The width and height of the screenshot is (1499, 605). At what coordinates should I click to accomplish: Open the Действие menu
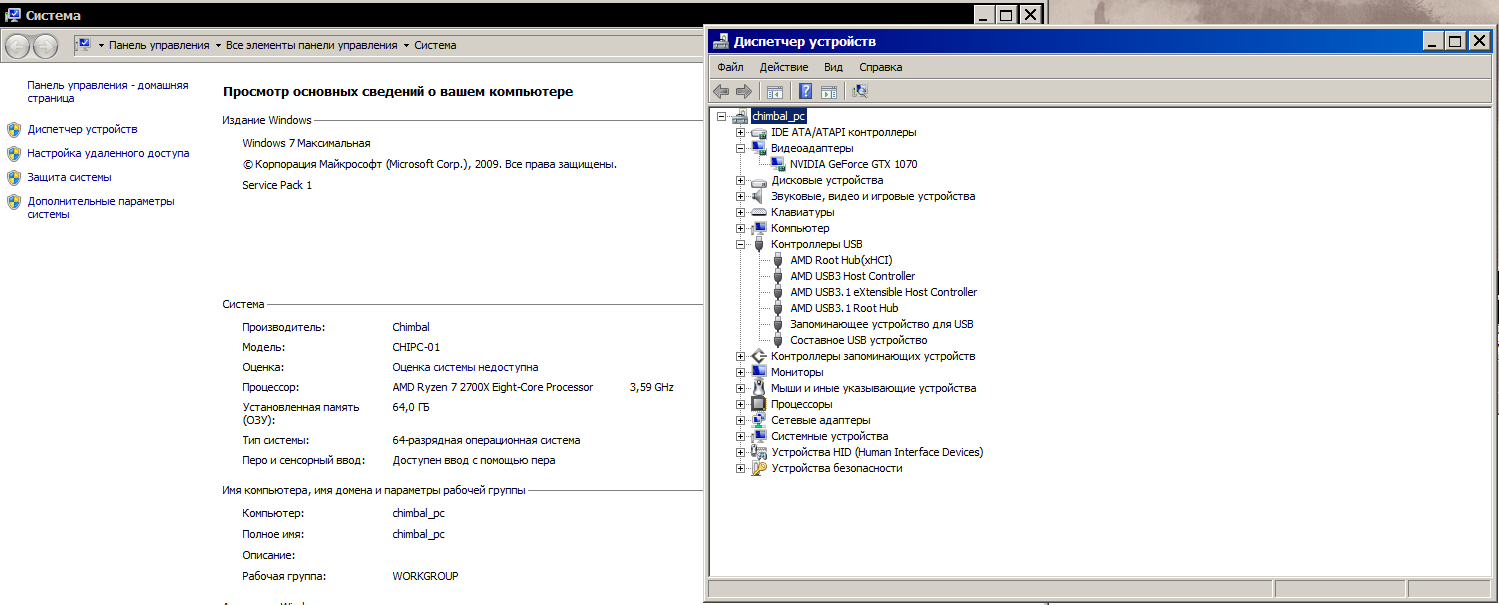[784, 67]
